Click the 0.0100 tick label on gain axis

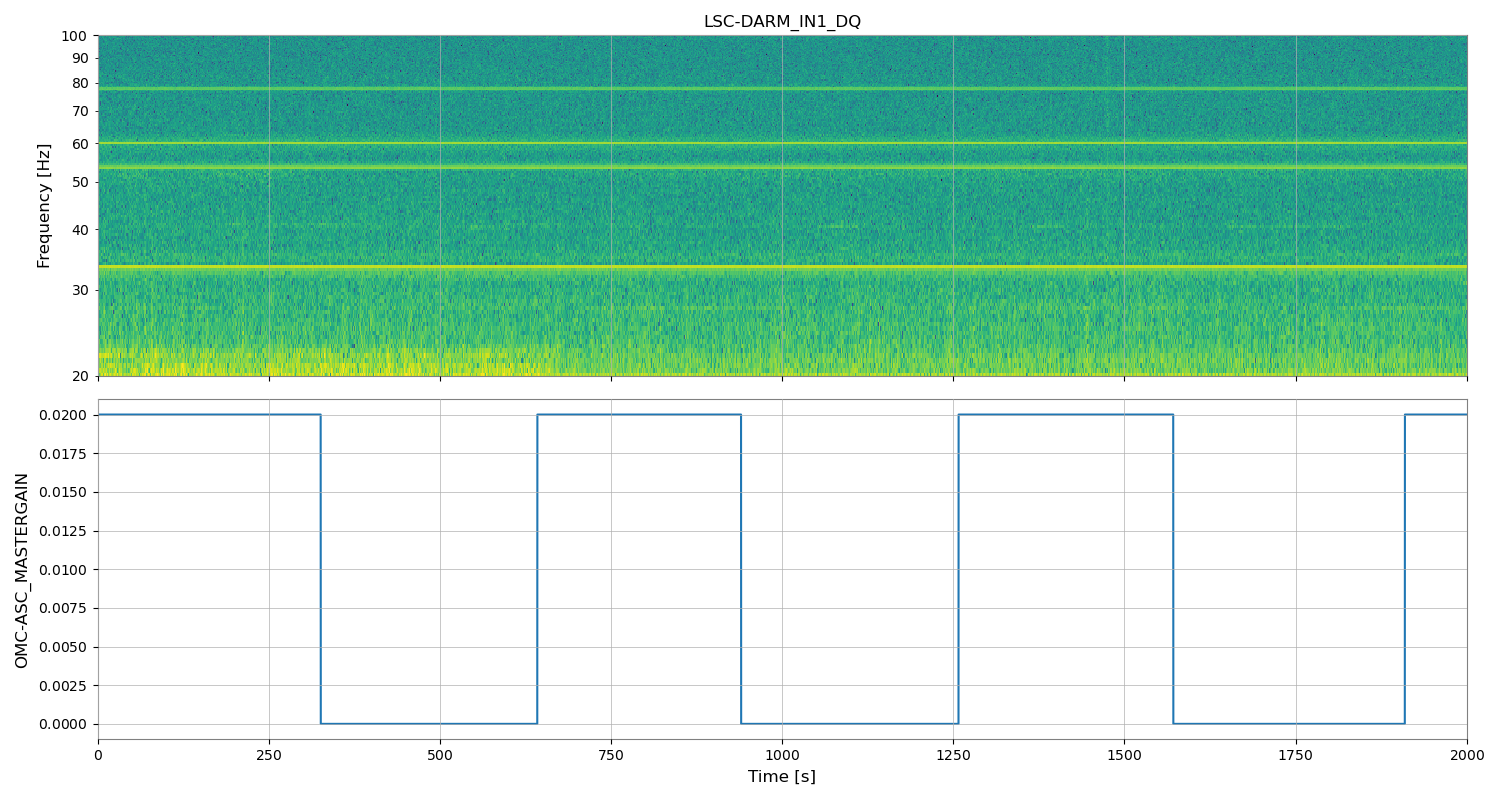tap(67, 570)
